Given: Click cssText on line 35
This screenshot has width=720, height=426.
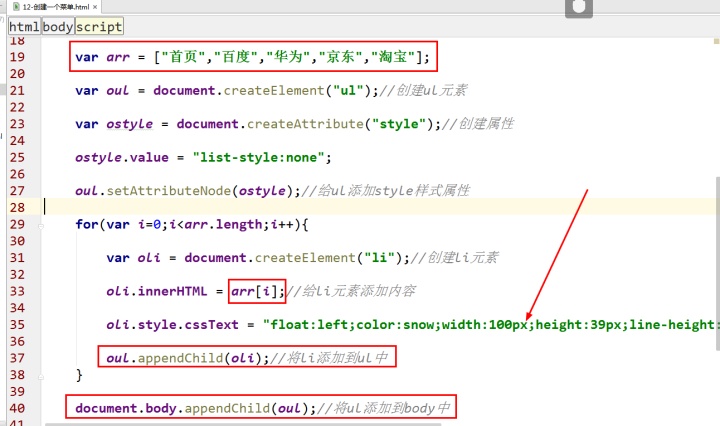Looking at the screenshot, I should pyautogui.click(x=211, y=325).
